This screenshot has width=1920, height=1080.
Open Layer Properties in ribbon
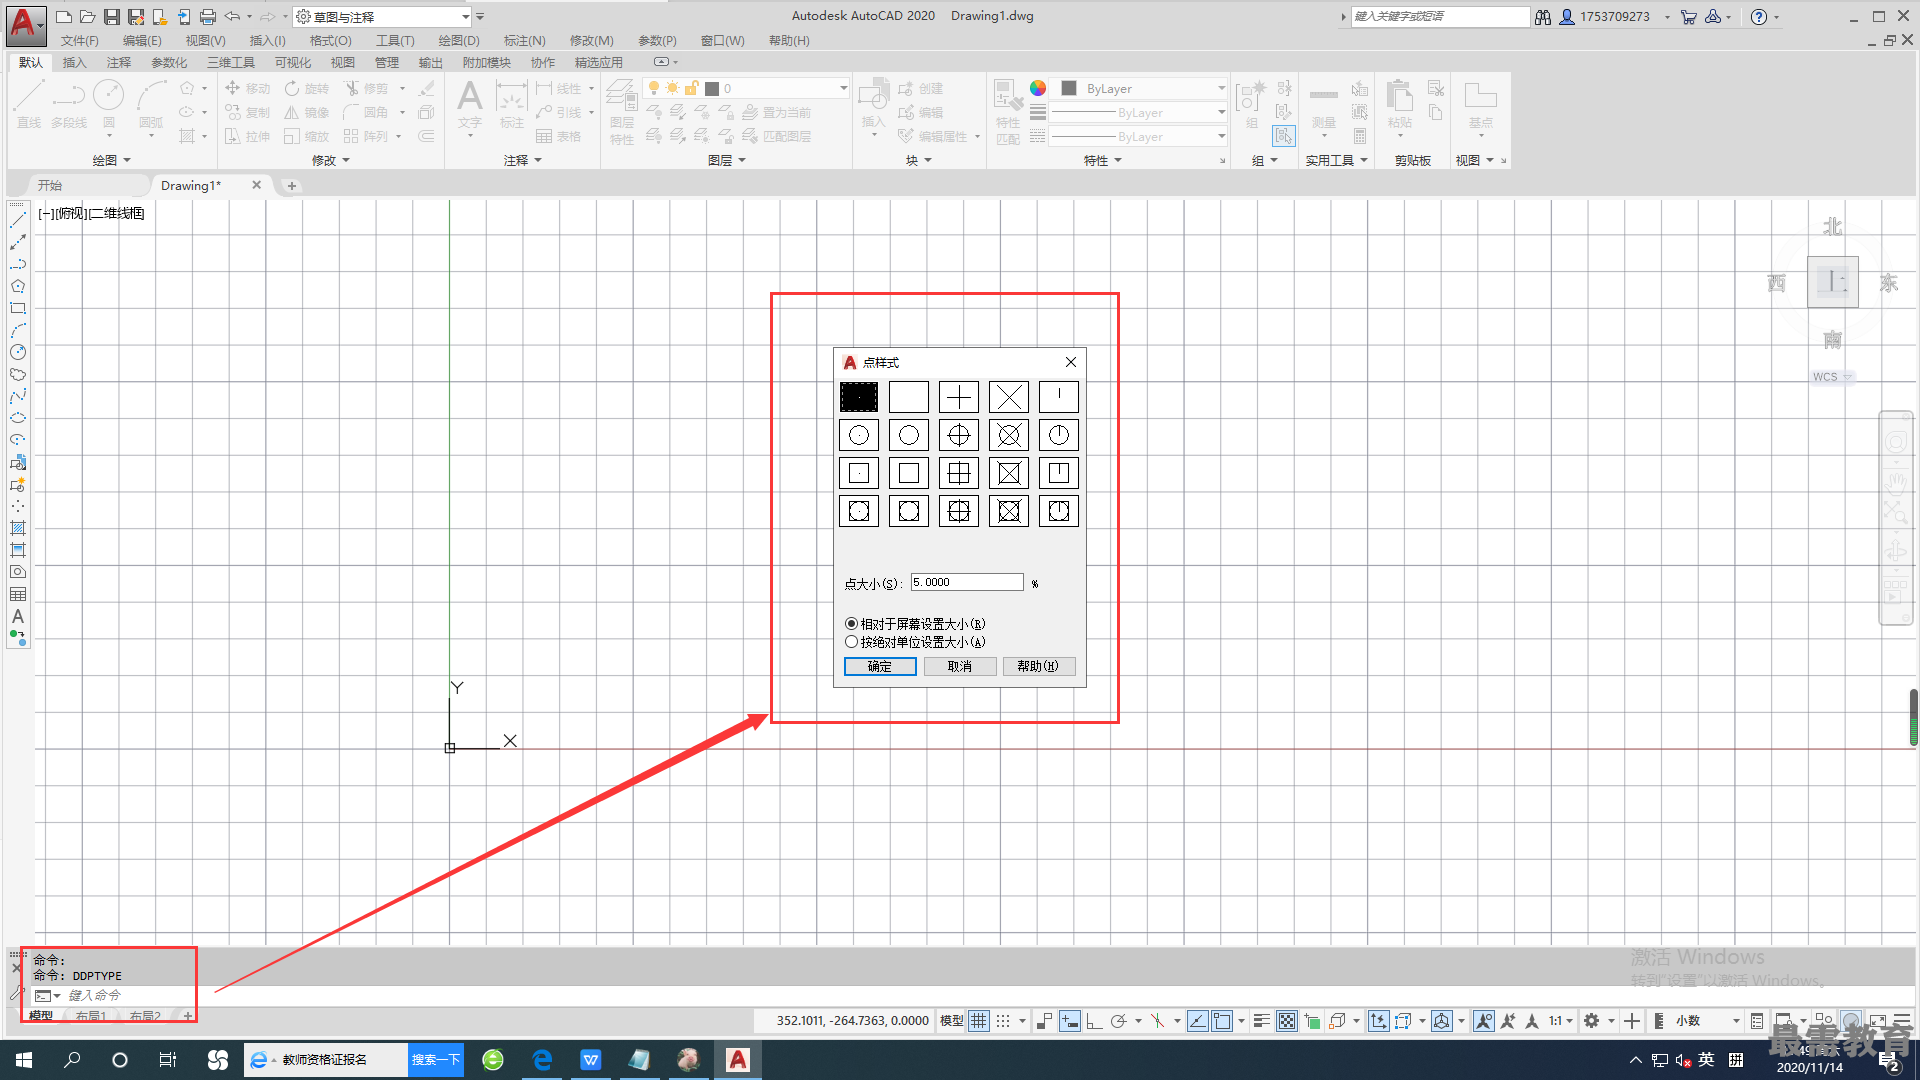[622, 110]
